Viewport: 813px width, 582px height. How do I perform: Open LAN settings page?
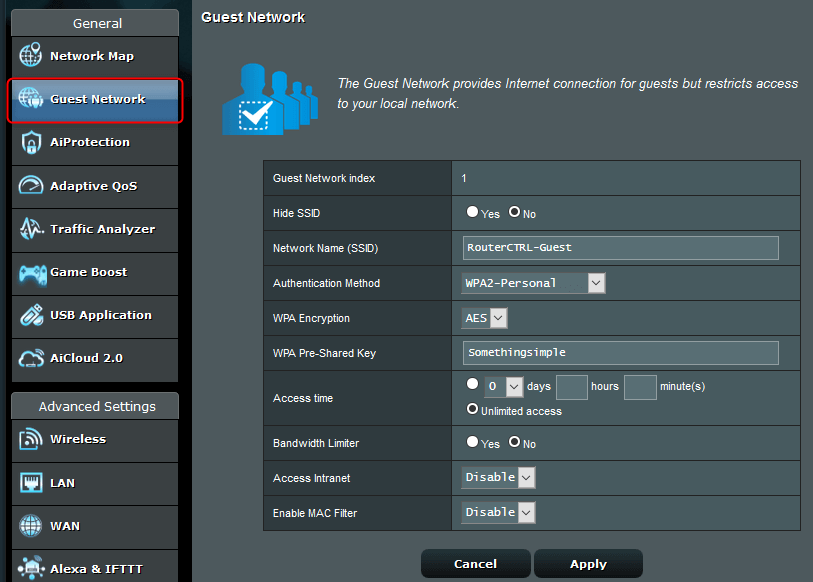[x=95, y=484]
